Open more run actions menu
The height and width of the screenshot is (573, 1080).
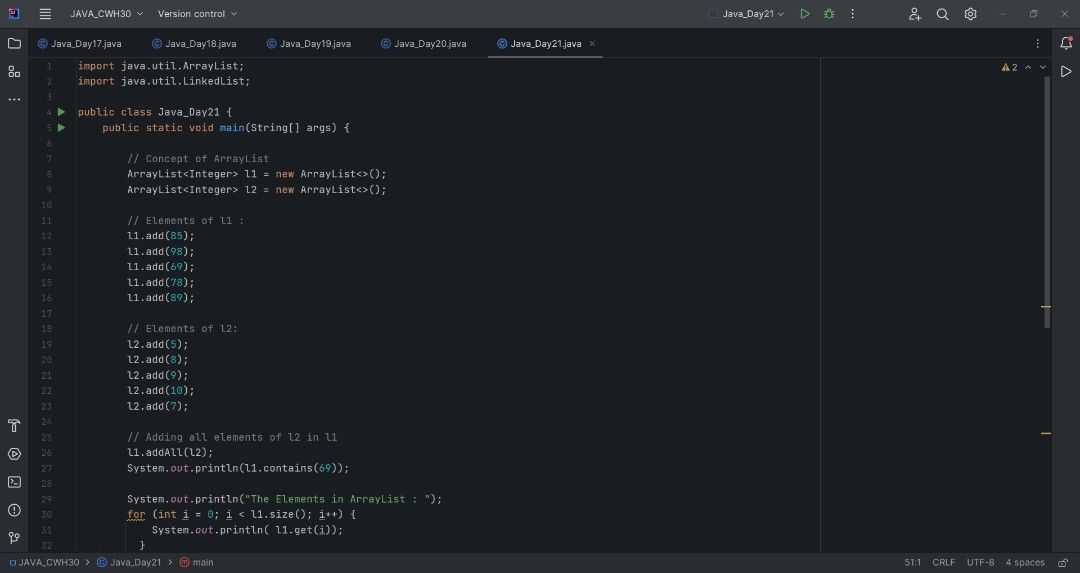[853, 14]
